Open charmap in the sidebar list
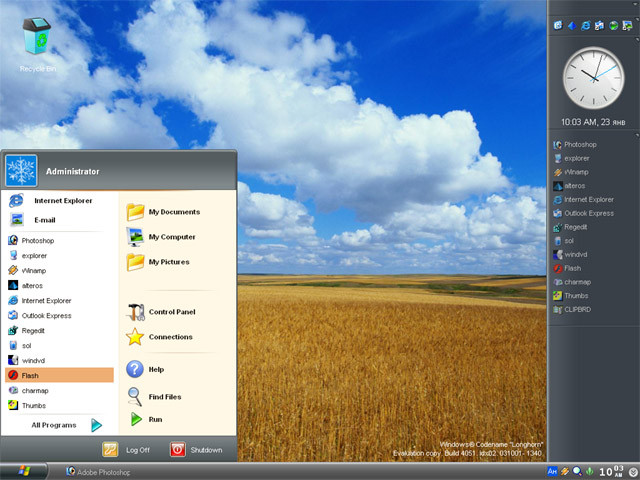The width and height of the screenshot is (640, 480). (x=572, y=282)
